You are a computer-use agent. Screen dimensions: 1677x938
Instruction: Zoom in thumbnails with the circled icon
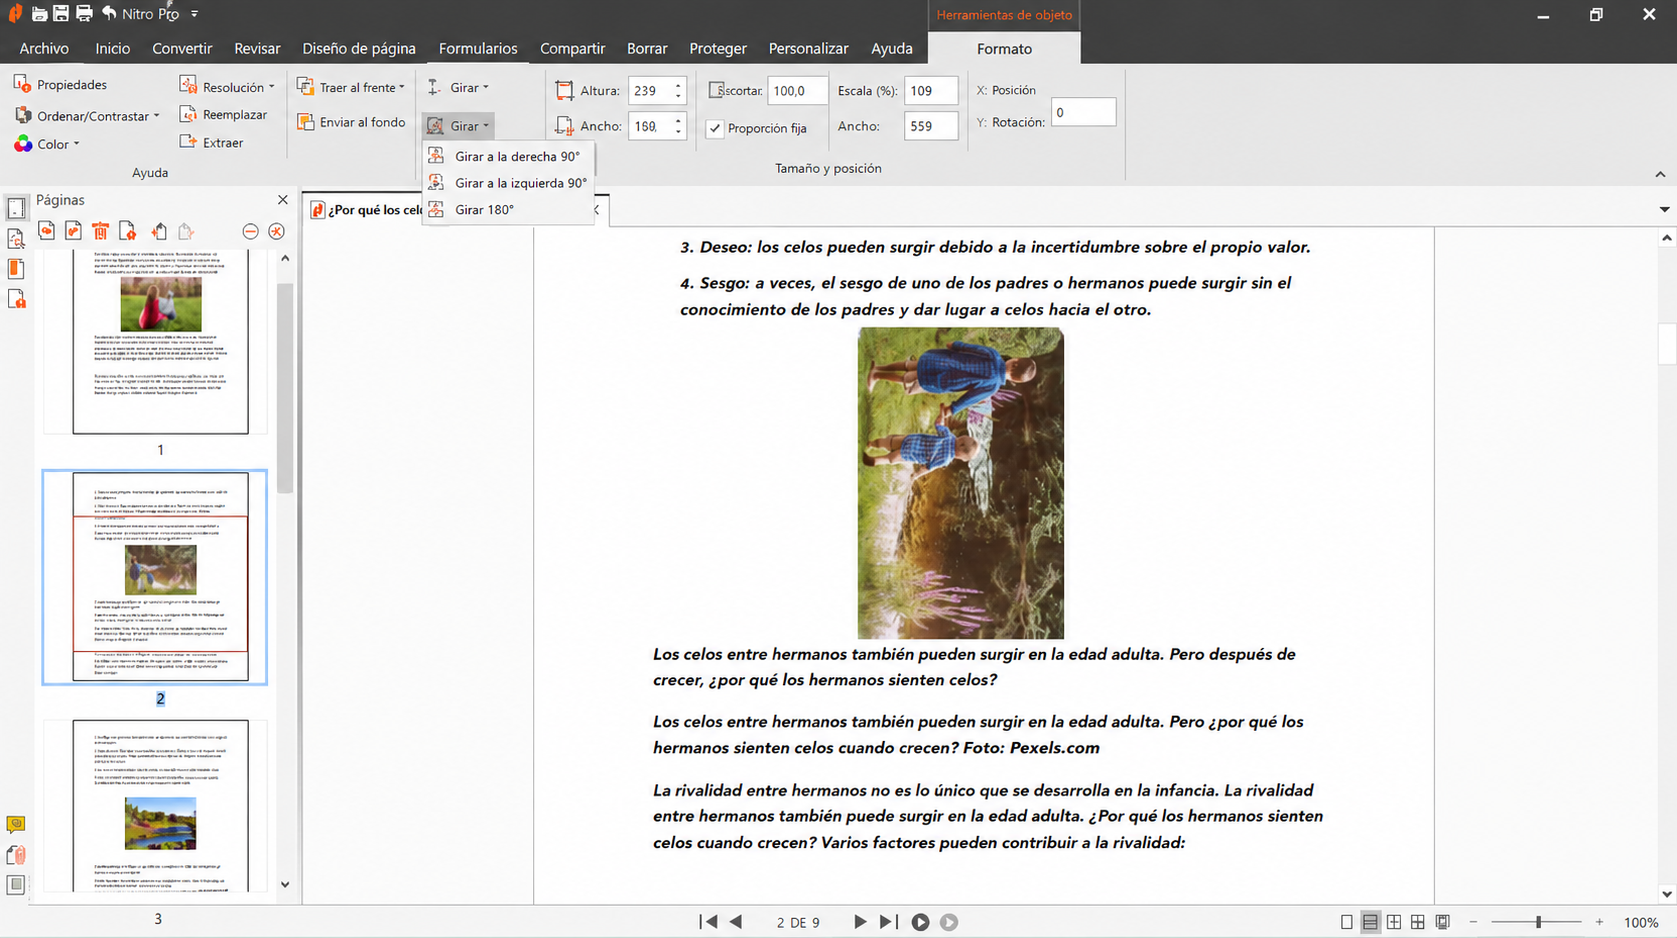tap(277, 232)
